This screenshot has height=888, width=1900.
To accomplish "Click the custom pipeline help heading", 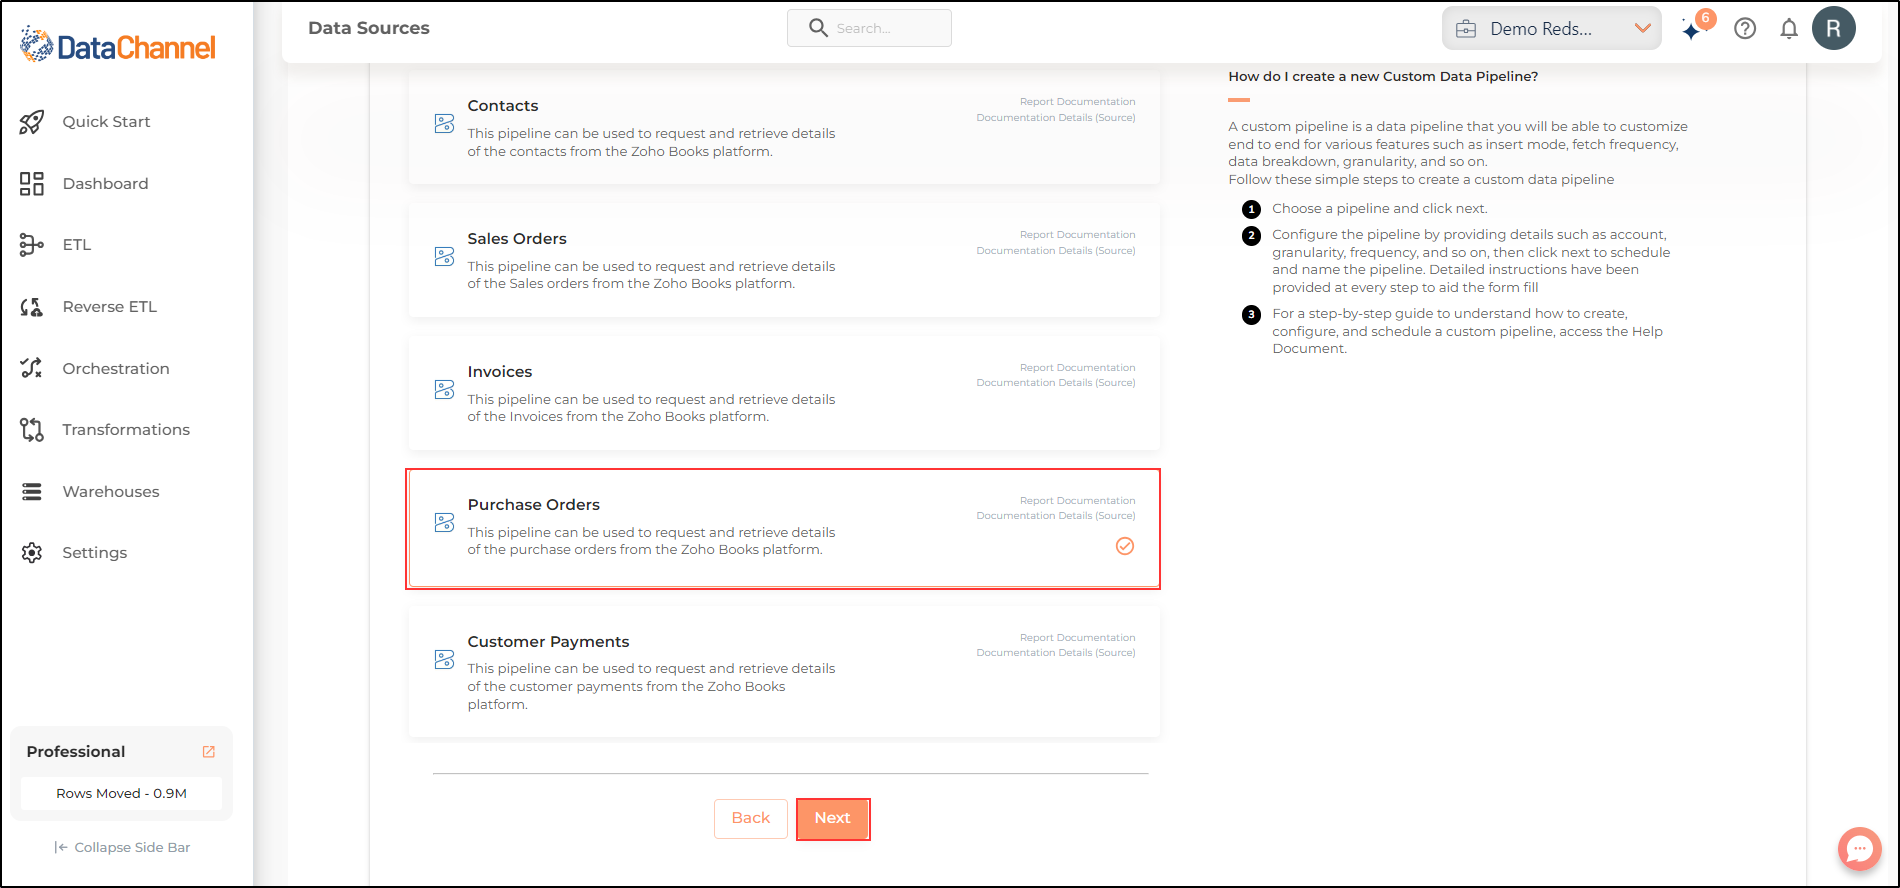I will (1383, 77).
